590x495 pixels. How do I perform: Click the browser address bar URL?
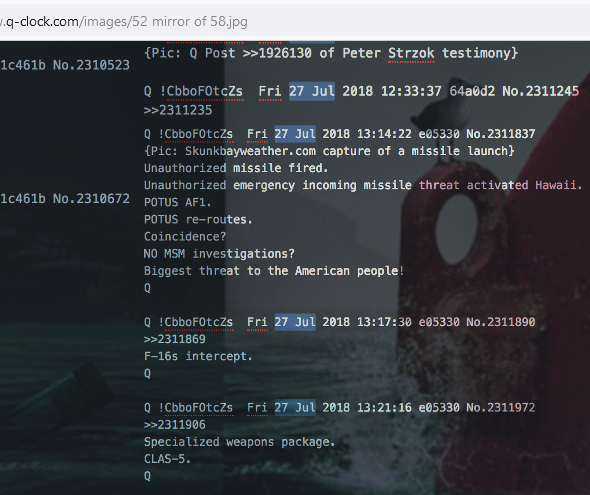[x=124, y=21]
